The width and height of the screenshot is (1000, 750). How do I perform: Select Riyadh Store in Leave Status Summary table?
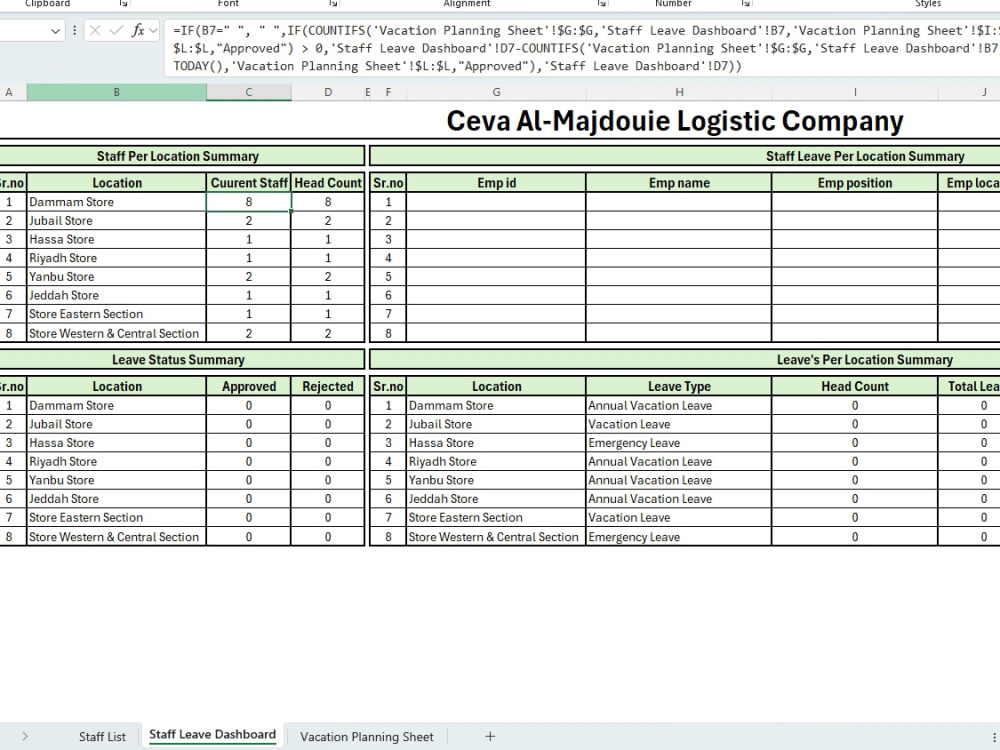tap(117, 461)
